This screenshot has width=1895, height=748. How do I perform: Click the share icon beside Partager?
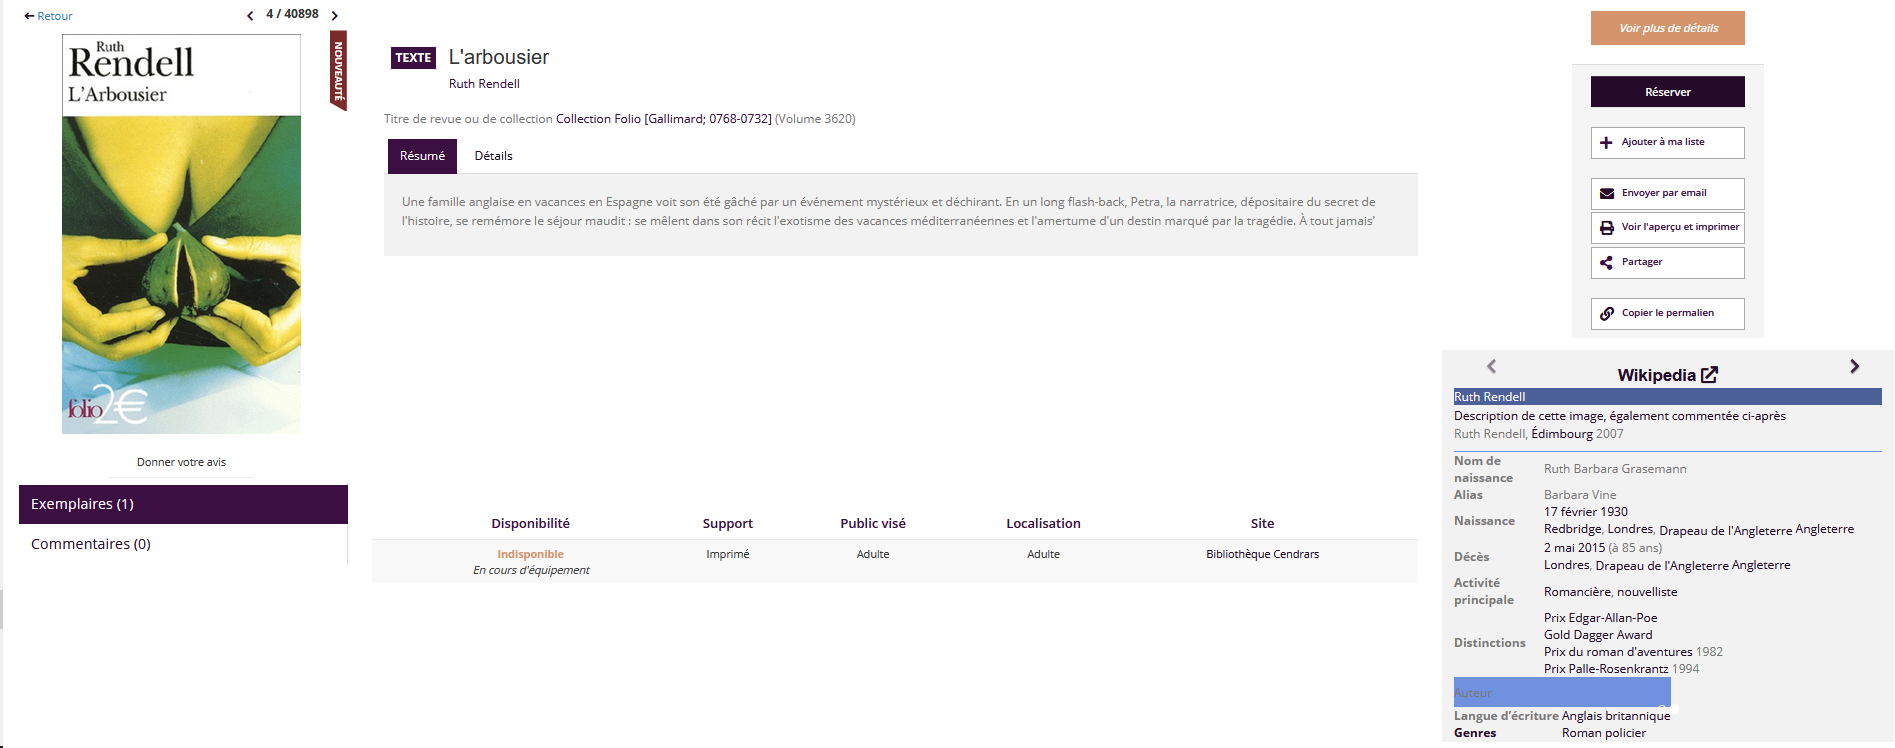point(1606,263)
